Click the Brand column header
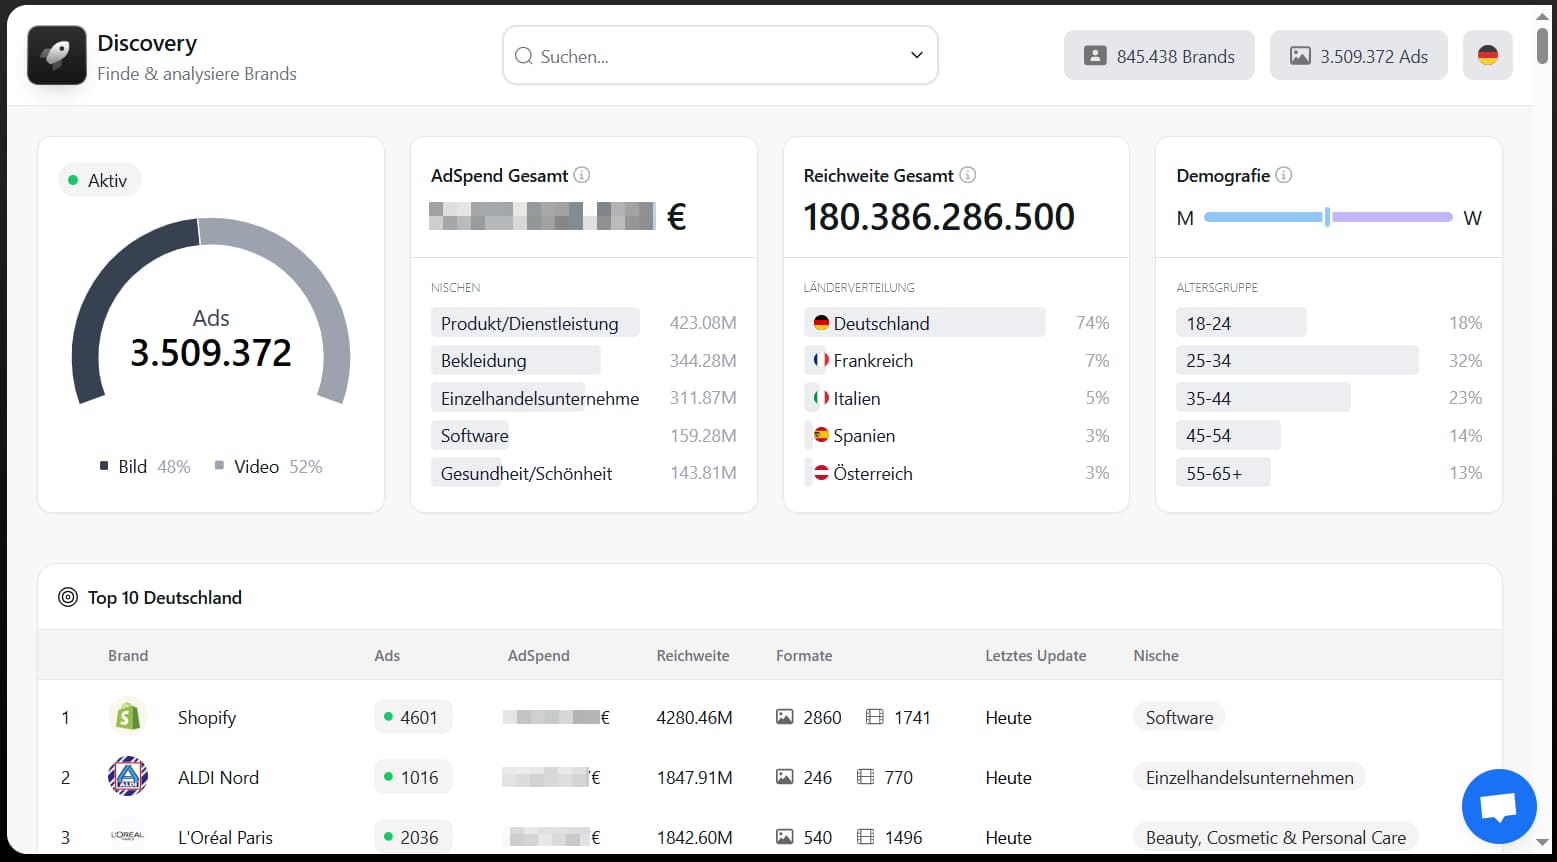Viewport: 1557px width, 862px height. pyautogui.click(x=128, y=656)
